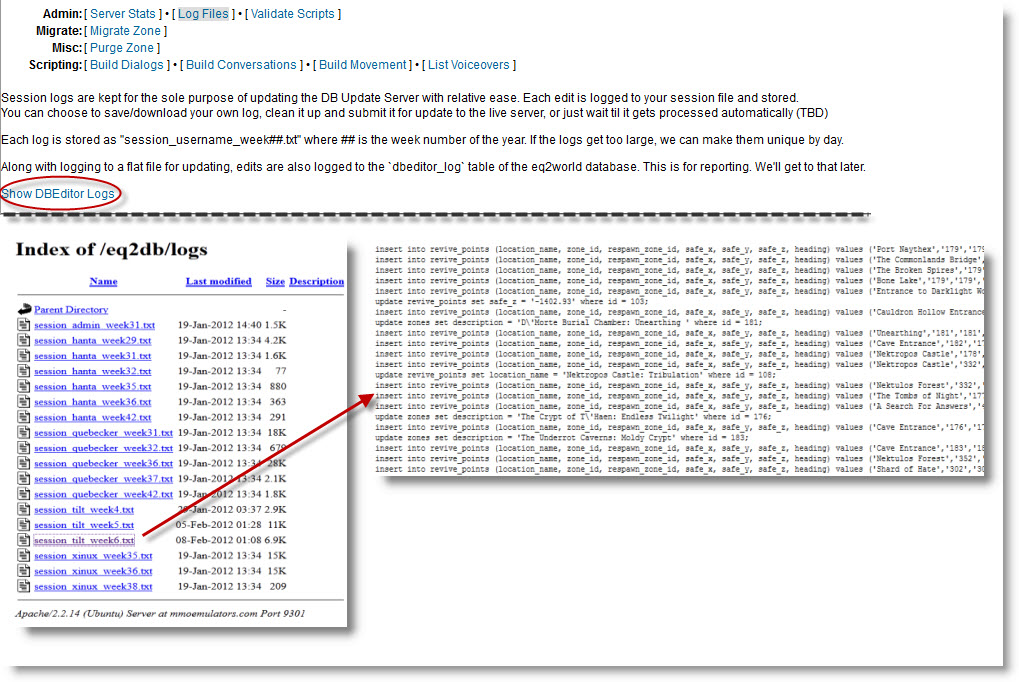Click file icon beside session_hanta_week42.txt
The width and height of the screenshot is (1019, 682).
coord(24,417)
